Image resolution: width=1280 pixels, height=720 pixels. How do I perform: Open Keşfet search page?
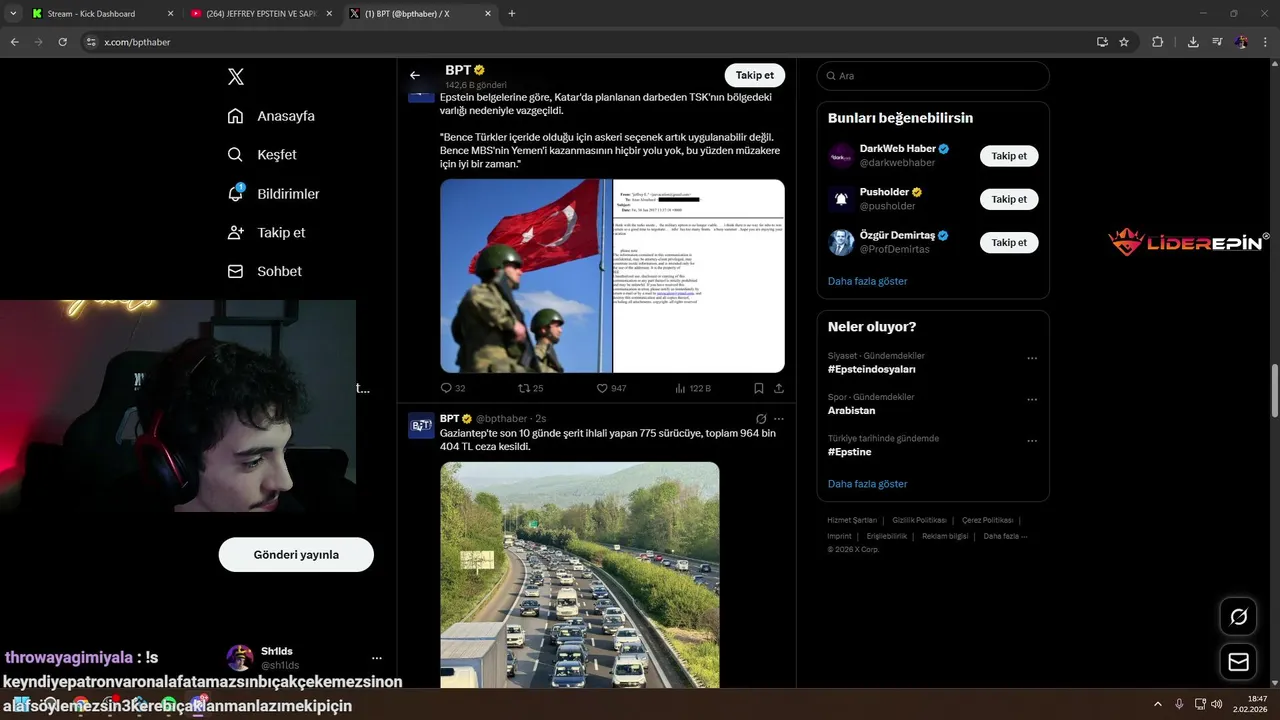click(x=262, y=155)
